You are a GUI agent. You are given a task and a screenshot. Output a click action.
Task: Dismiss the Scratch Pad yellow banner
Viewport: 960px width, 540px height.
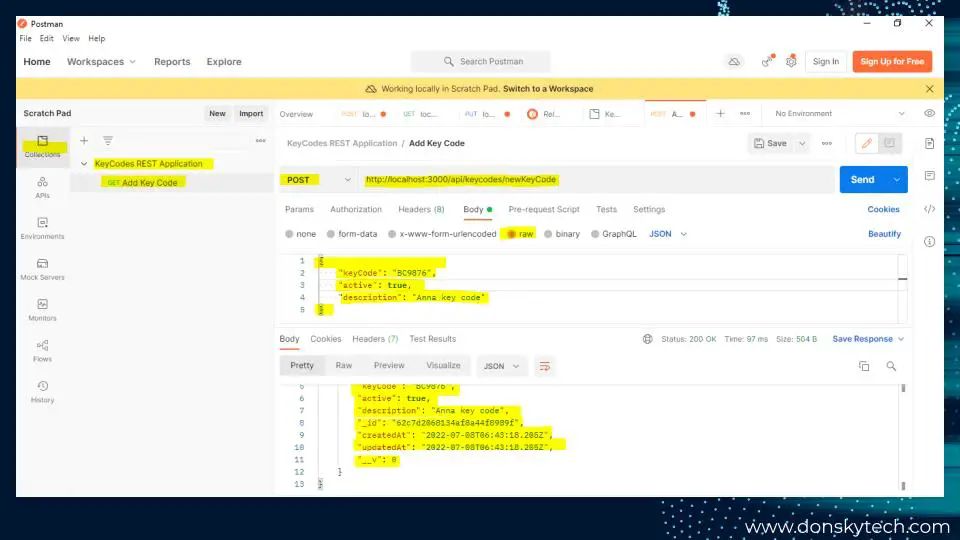tap(929, 89)
